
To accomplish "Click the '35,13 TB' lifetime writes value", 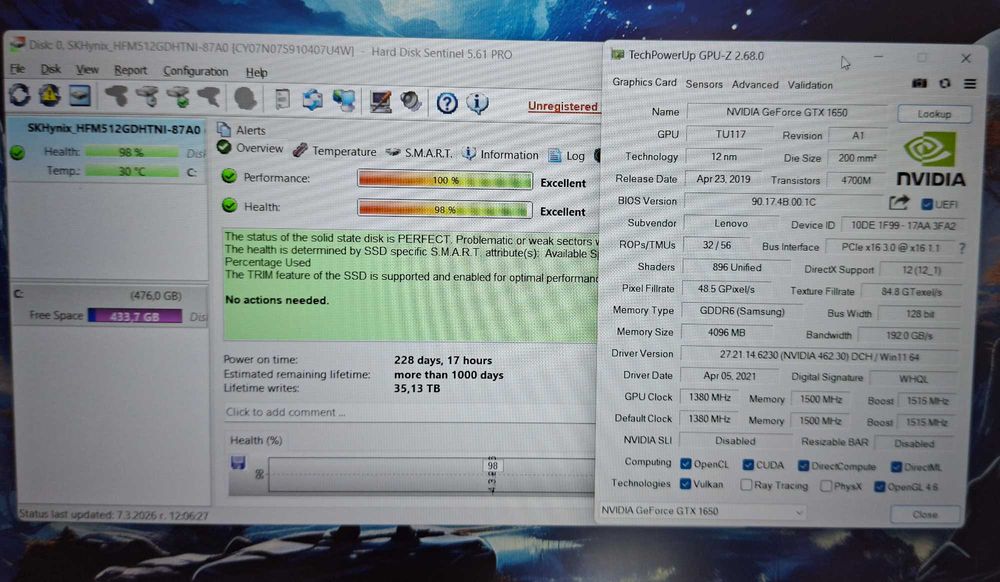I will pyautogui.click(x=416, y=388).
